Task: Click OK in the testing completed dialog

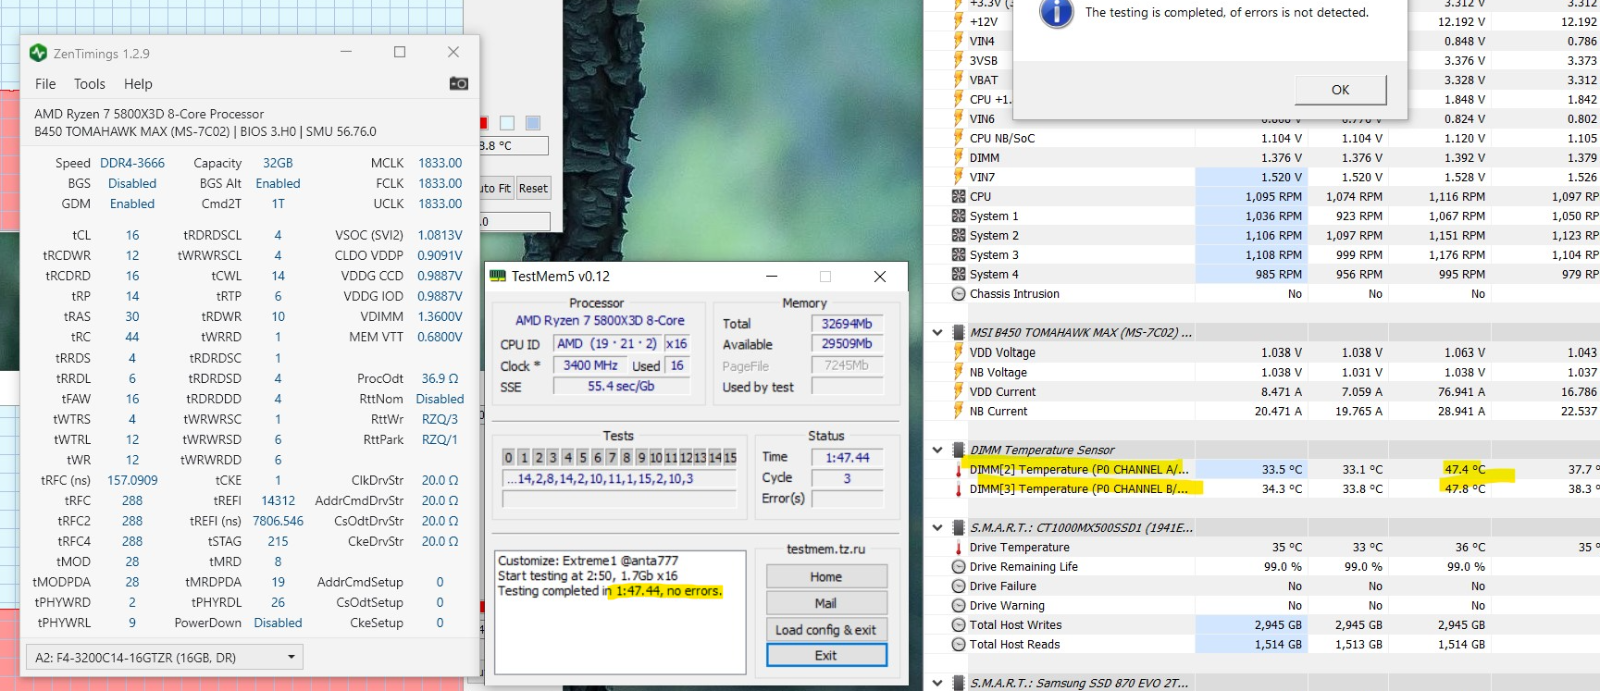Action: click(x=1340, y=90)
